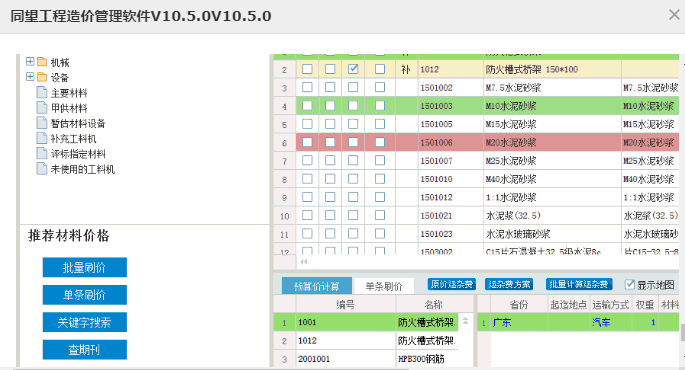Viewport: 685px width, 370px height.
Task: Select the 水泥水玻璃砂浆 name cell in row 1501023
Action: 552,234
